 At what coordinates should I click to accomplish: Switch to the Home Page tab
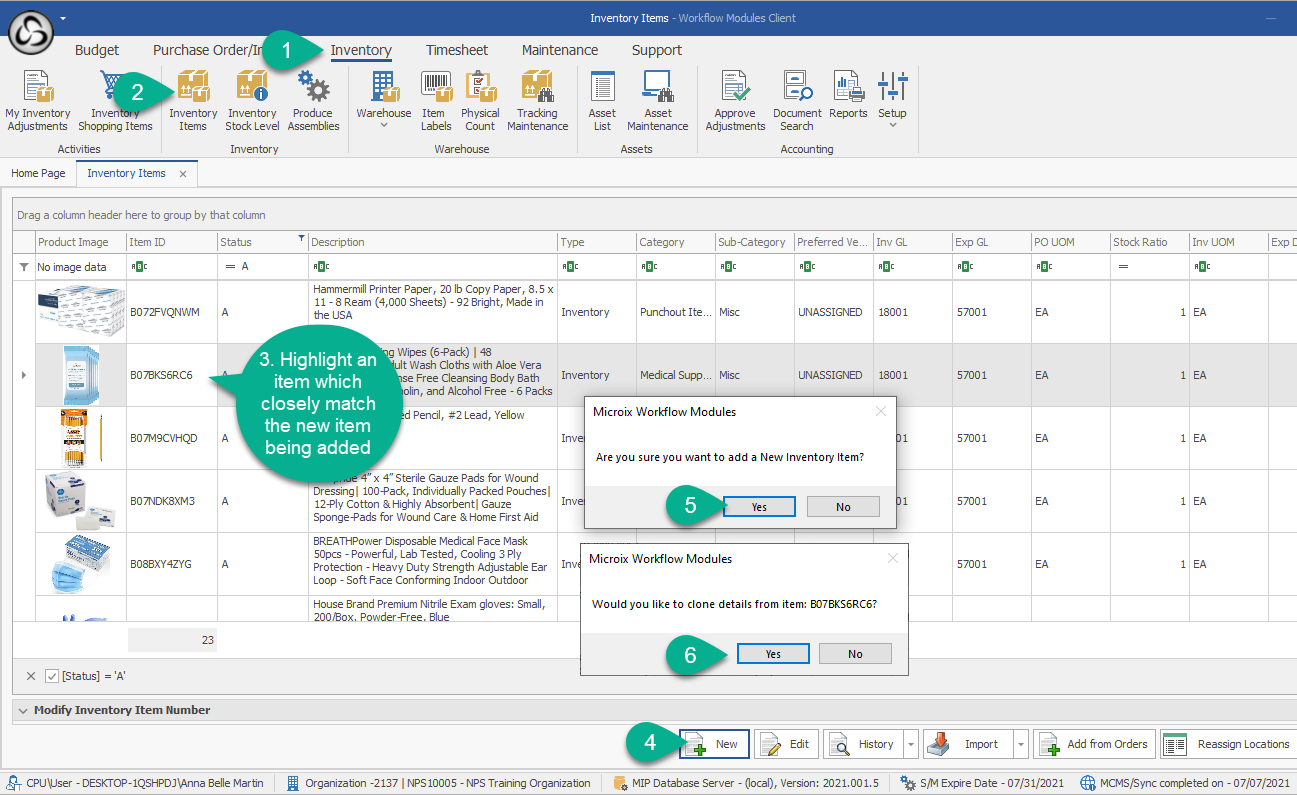click(38, 173)
